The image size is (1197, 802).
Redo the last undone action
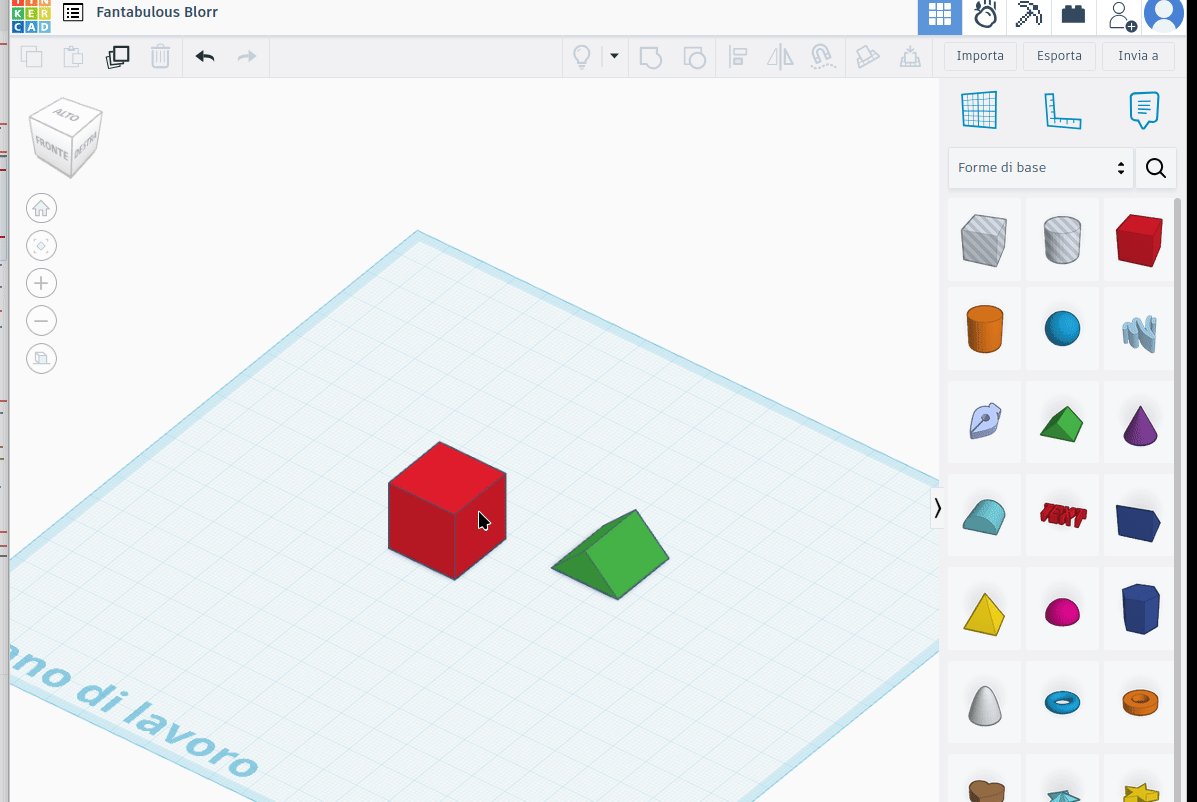tap(247, 56)
